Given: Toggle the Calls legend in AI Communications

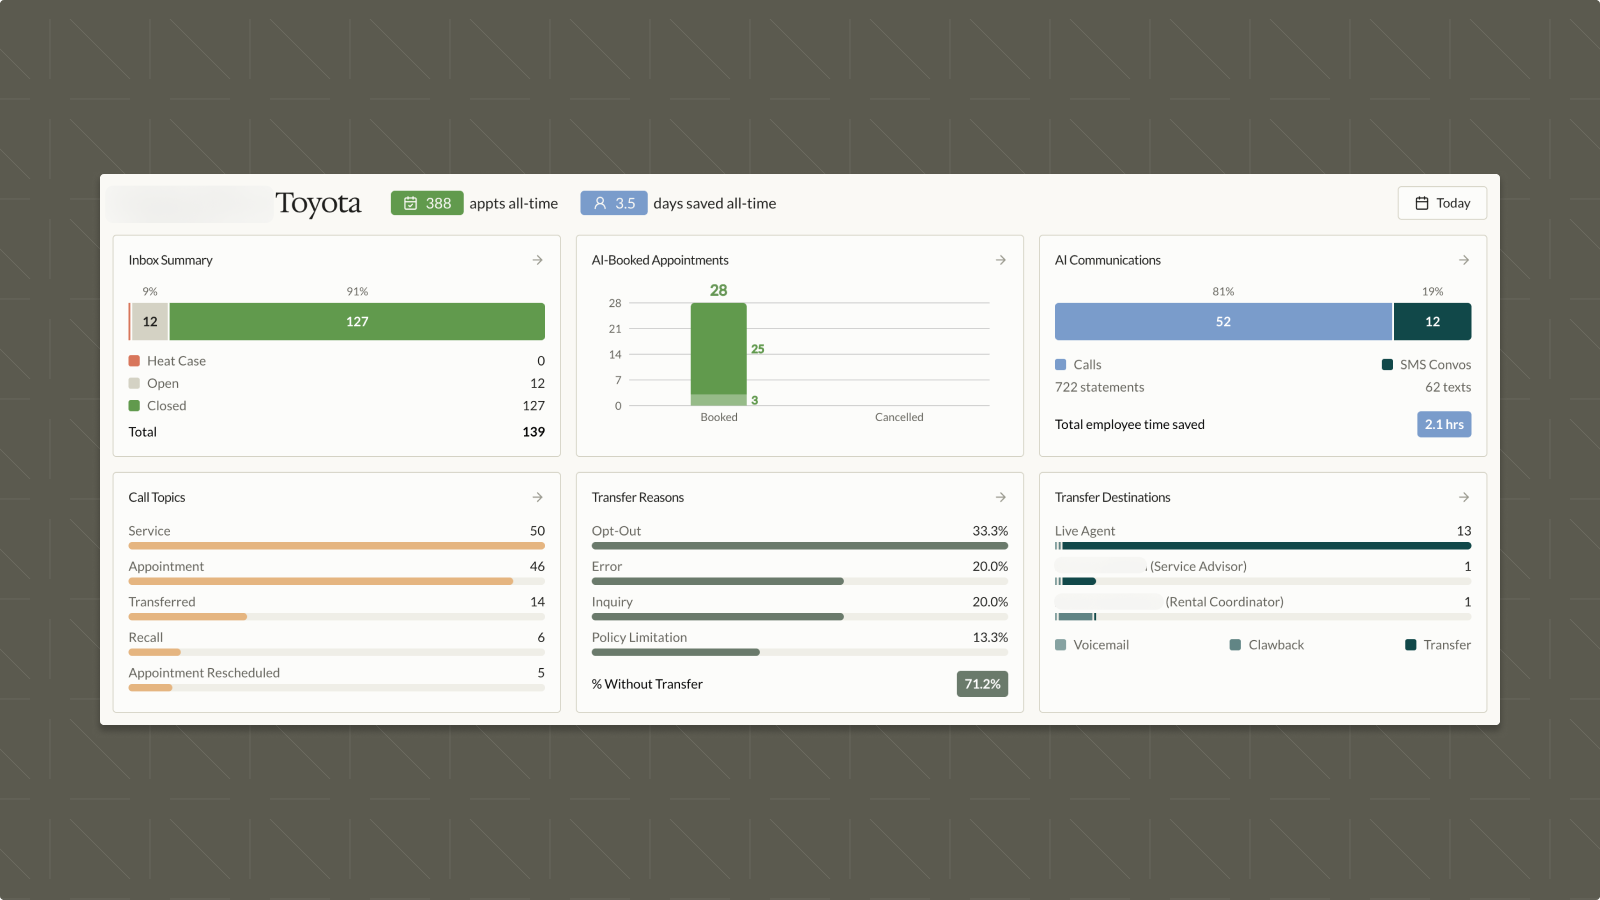Looking at the screenshot, I should 1060,364.
